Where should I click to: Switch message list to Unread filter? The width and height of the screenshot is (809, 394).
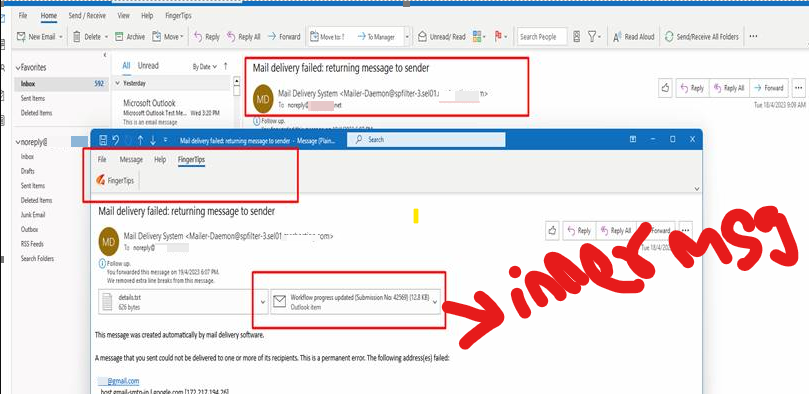click(x=148, y=65)
